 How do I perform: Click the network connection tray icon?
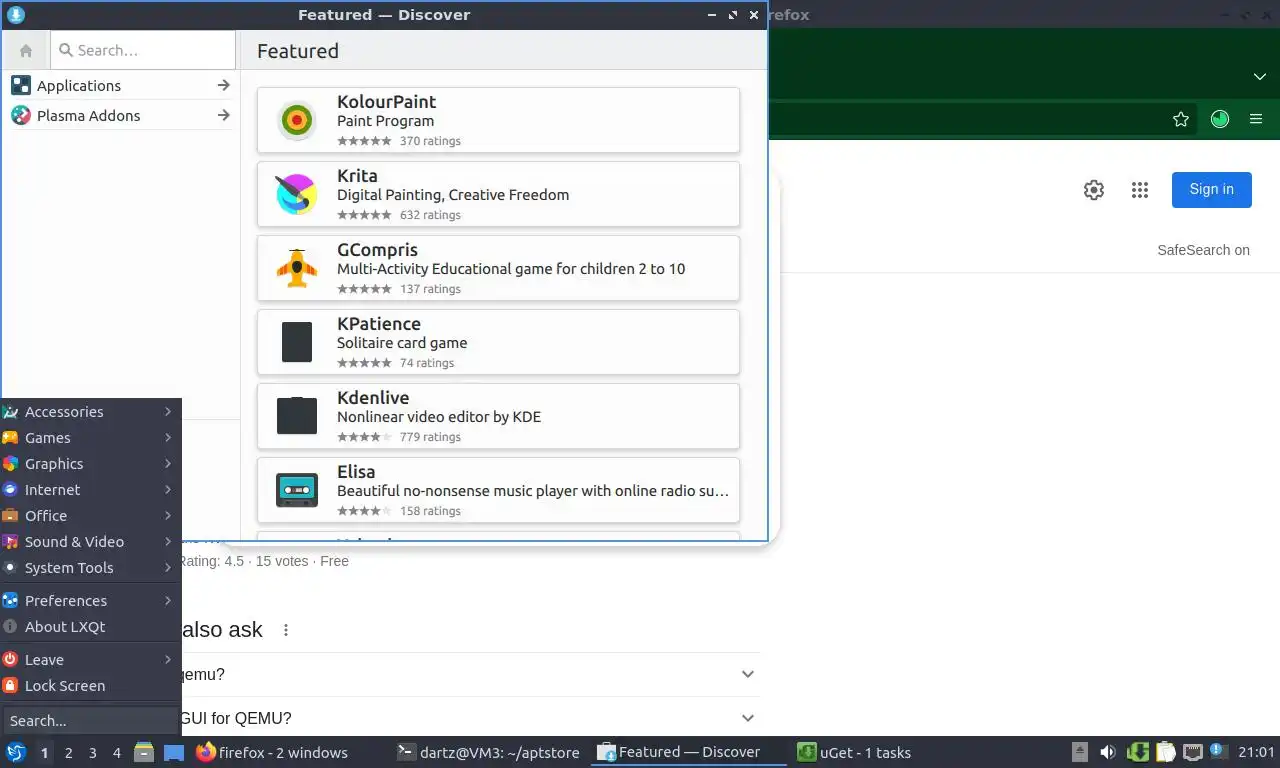pyautogui.click(x=1193, y=752)
